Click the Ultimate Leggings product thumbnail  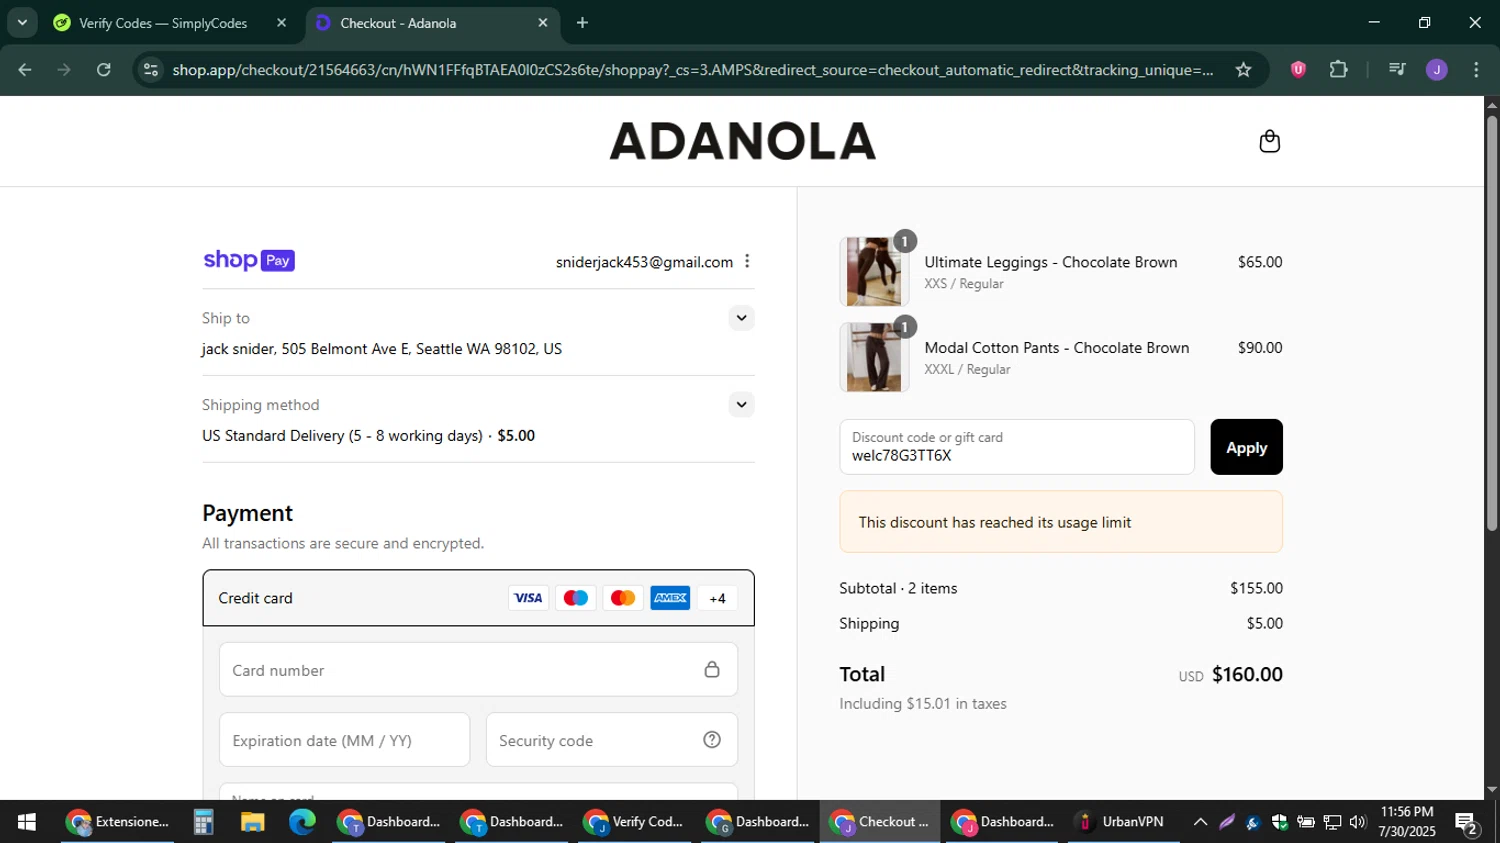[874, 271]
